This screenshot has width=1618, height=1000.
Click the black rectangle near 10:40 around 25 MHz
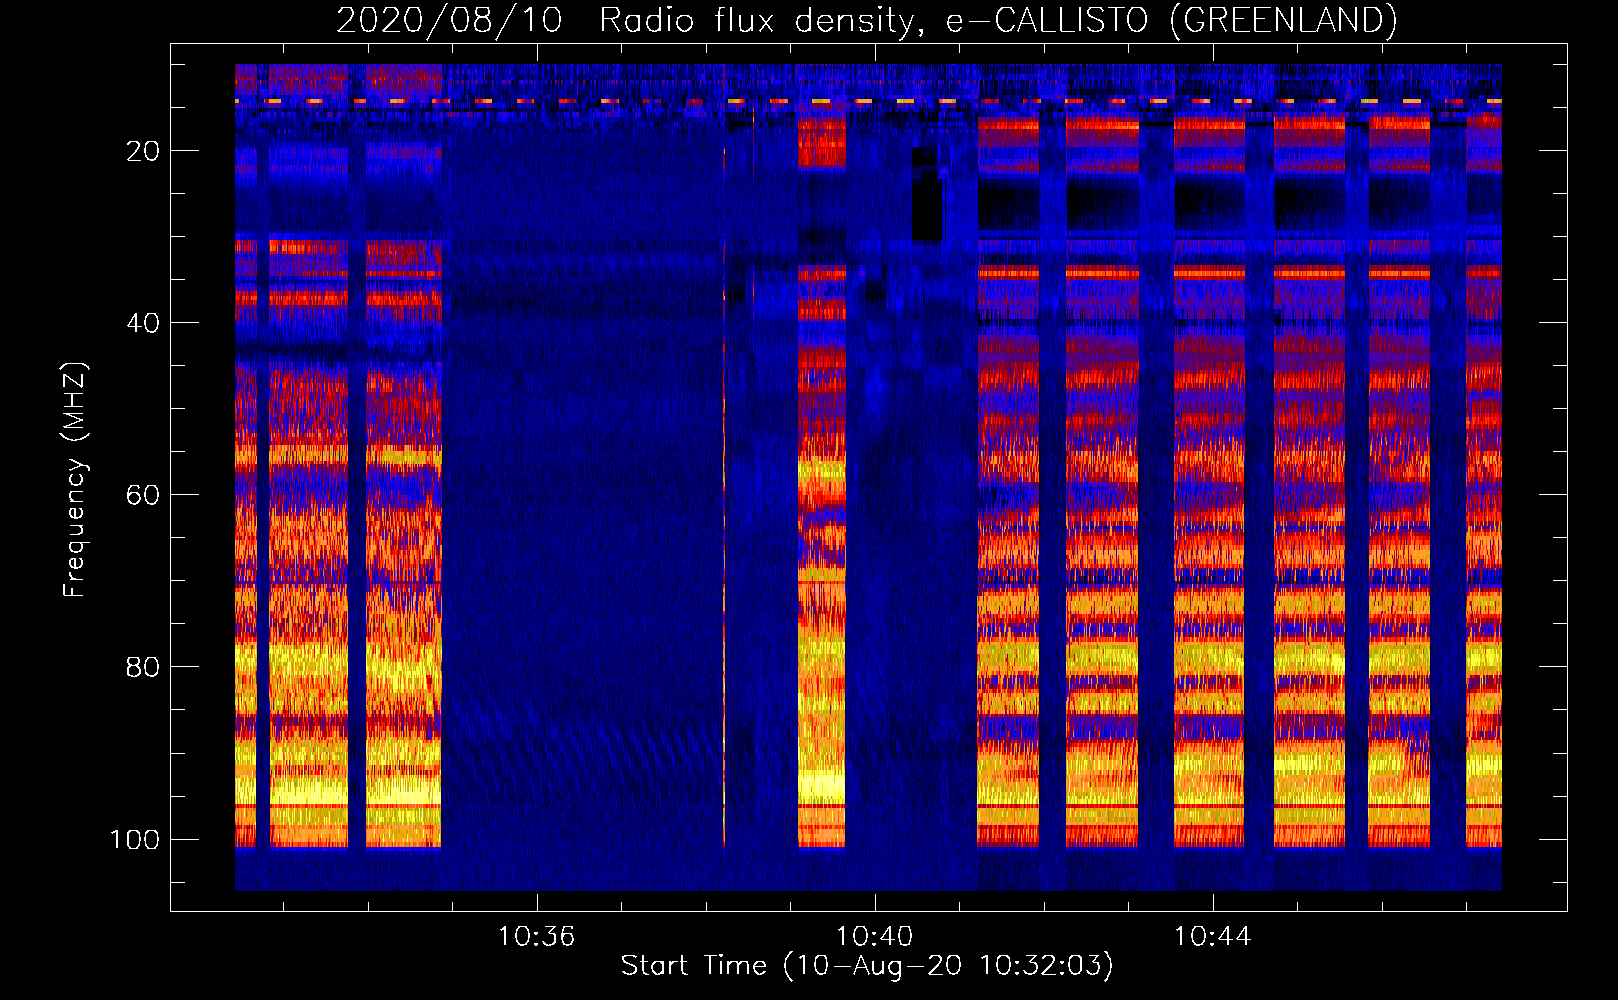click(926, 195)
